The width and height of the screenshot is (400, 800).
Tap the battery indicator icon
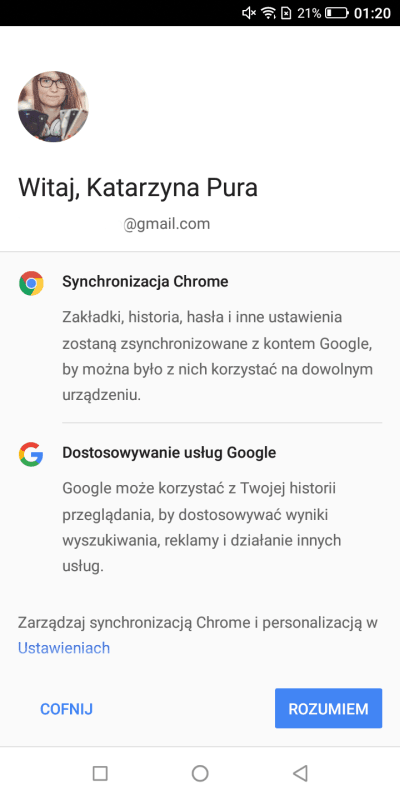pos(337,13)
